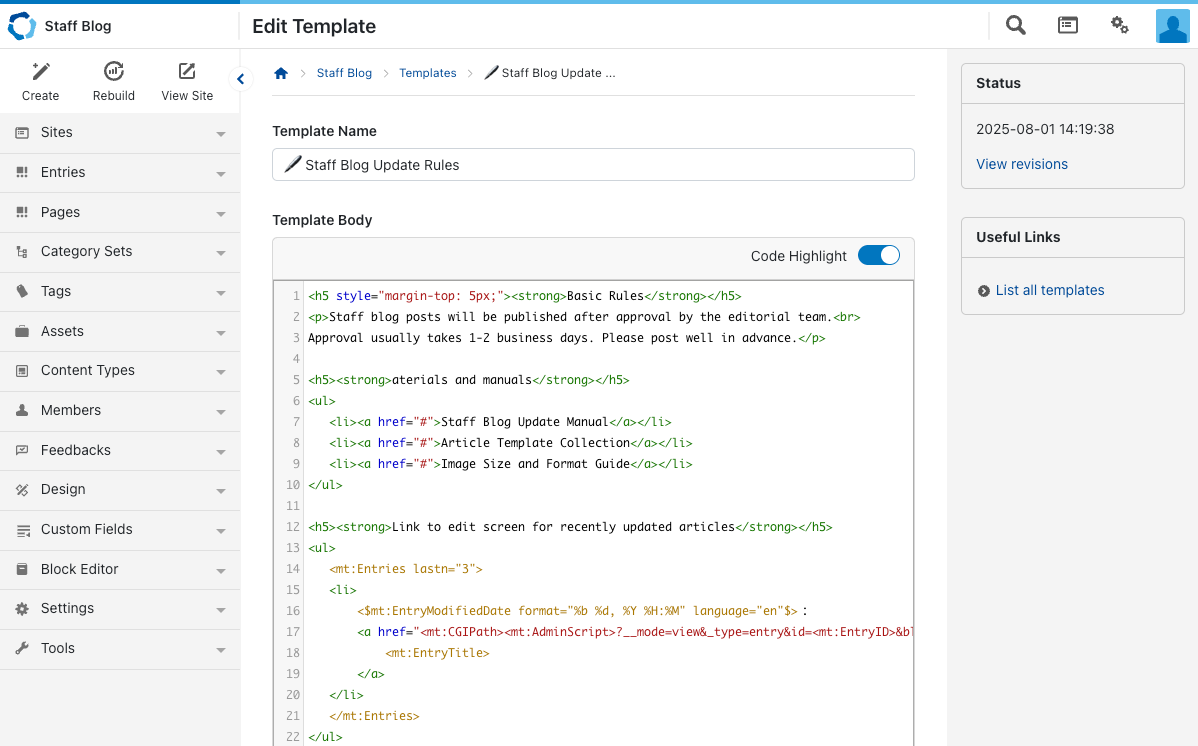Viewport: 1198px width, 746px height.
Task: Go to Templates breadcrumb link
Action: (427, 73)
